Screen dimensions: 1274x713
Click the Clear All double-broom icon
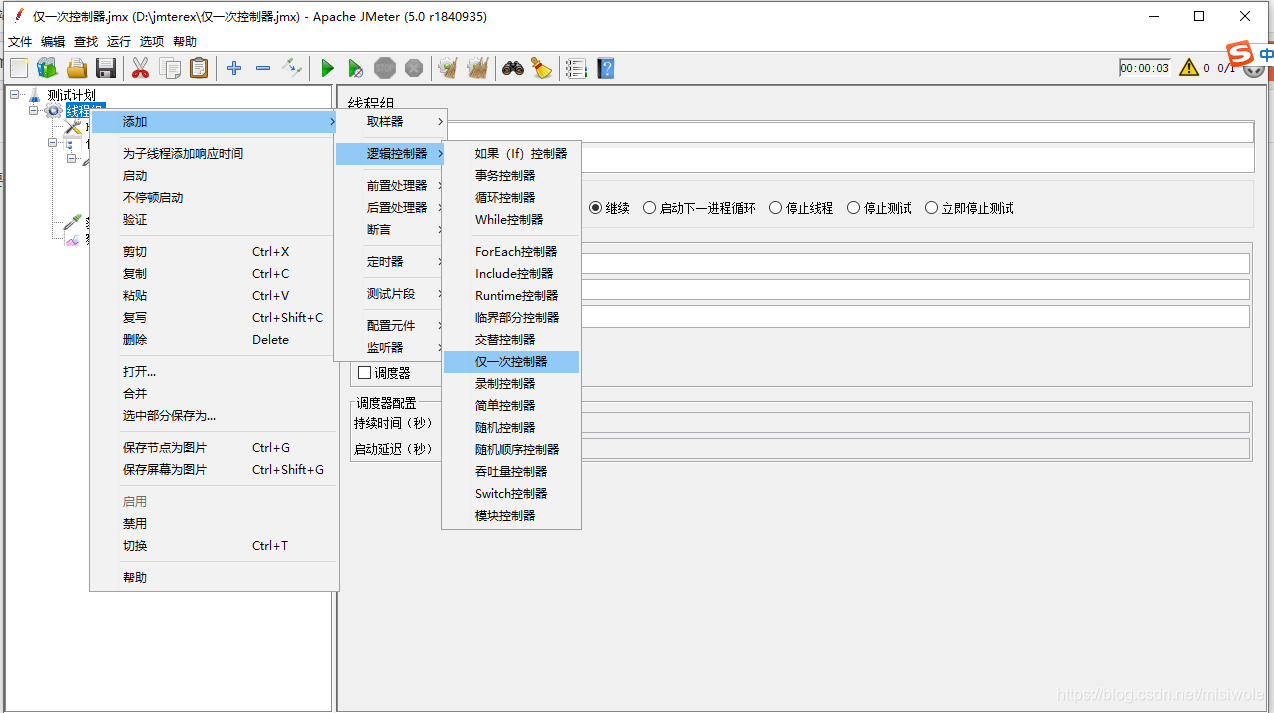pyautogui.click(x=478, y=68)
